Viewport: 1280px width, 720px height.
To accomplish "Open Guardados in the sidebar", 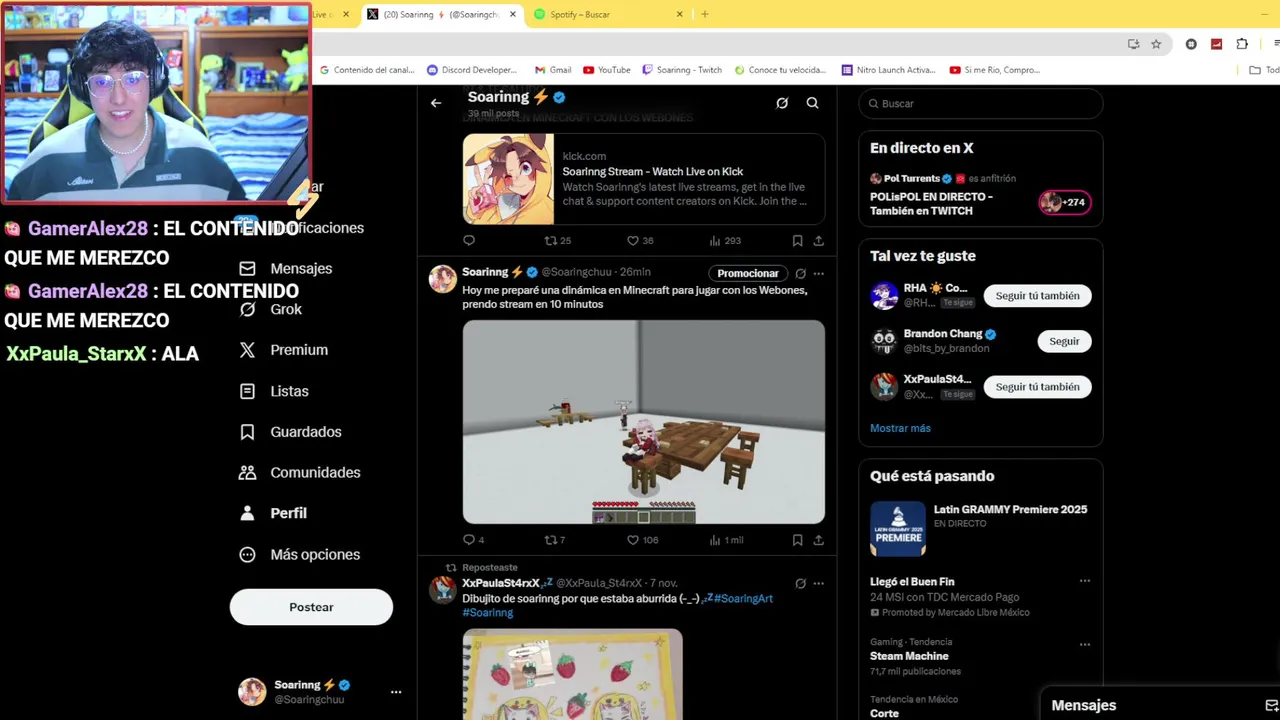I will click(292, 432).
